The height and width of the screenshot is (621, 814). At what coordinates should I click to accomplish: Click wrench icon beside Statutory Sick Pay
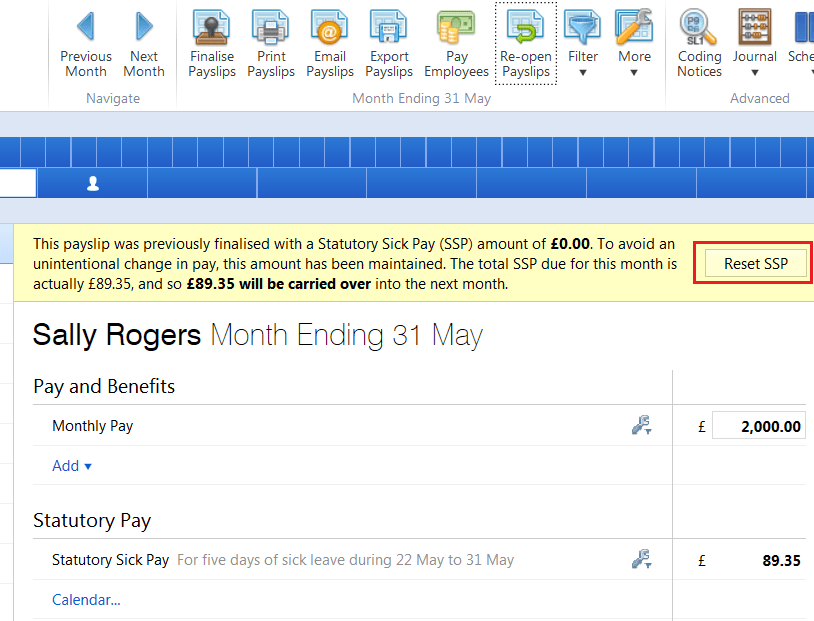coord(642,559)
